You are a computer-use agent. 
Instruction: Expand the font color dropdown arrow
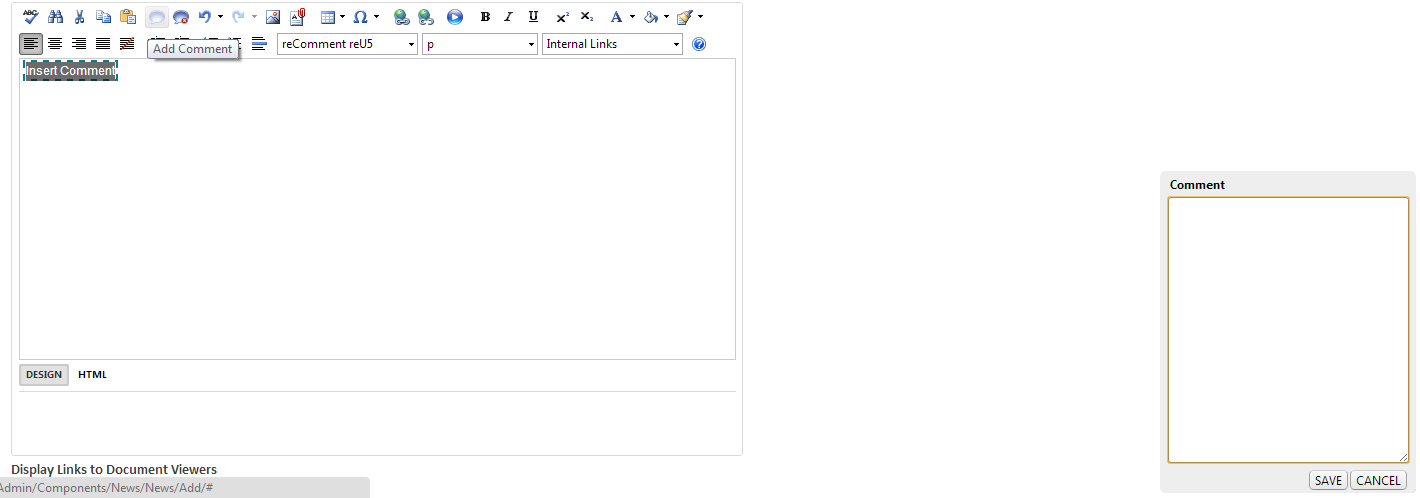tap(632, 17)
